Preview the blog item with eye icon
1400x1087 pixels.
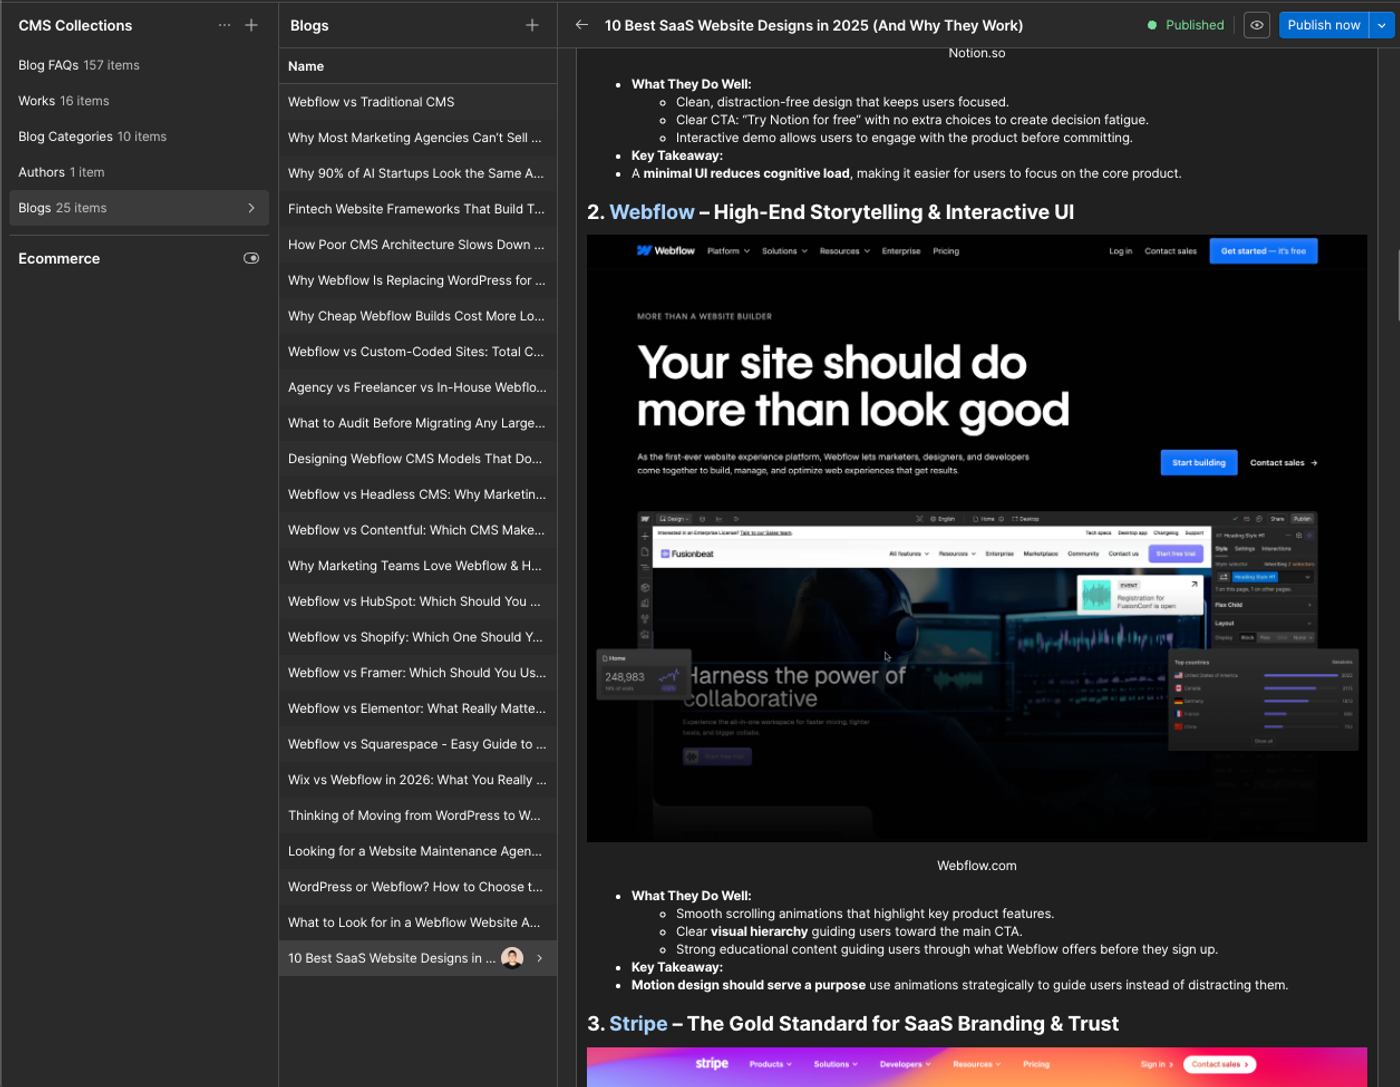pos(1257,25)
